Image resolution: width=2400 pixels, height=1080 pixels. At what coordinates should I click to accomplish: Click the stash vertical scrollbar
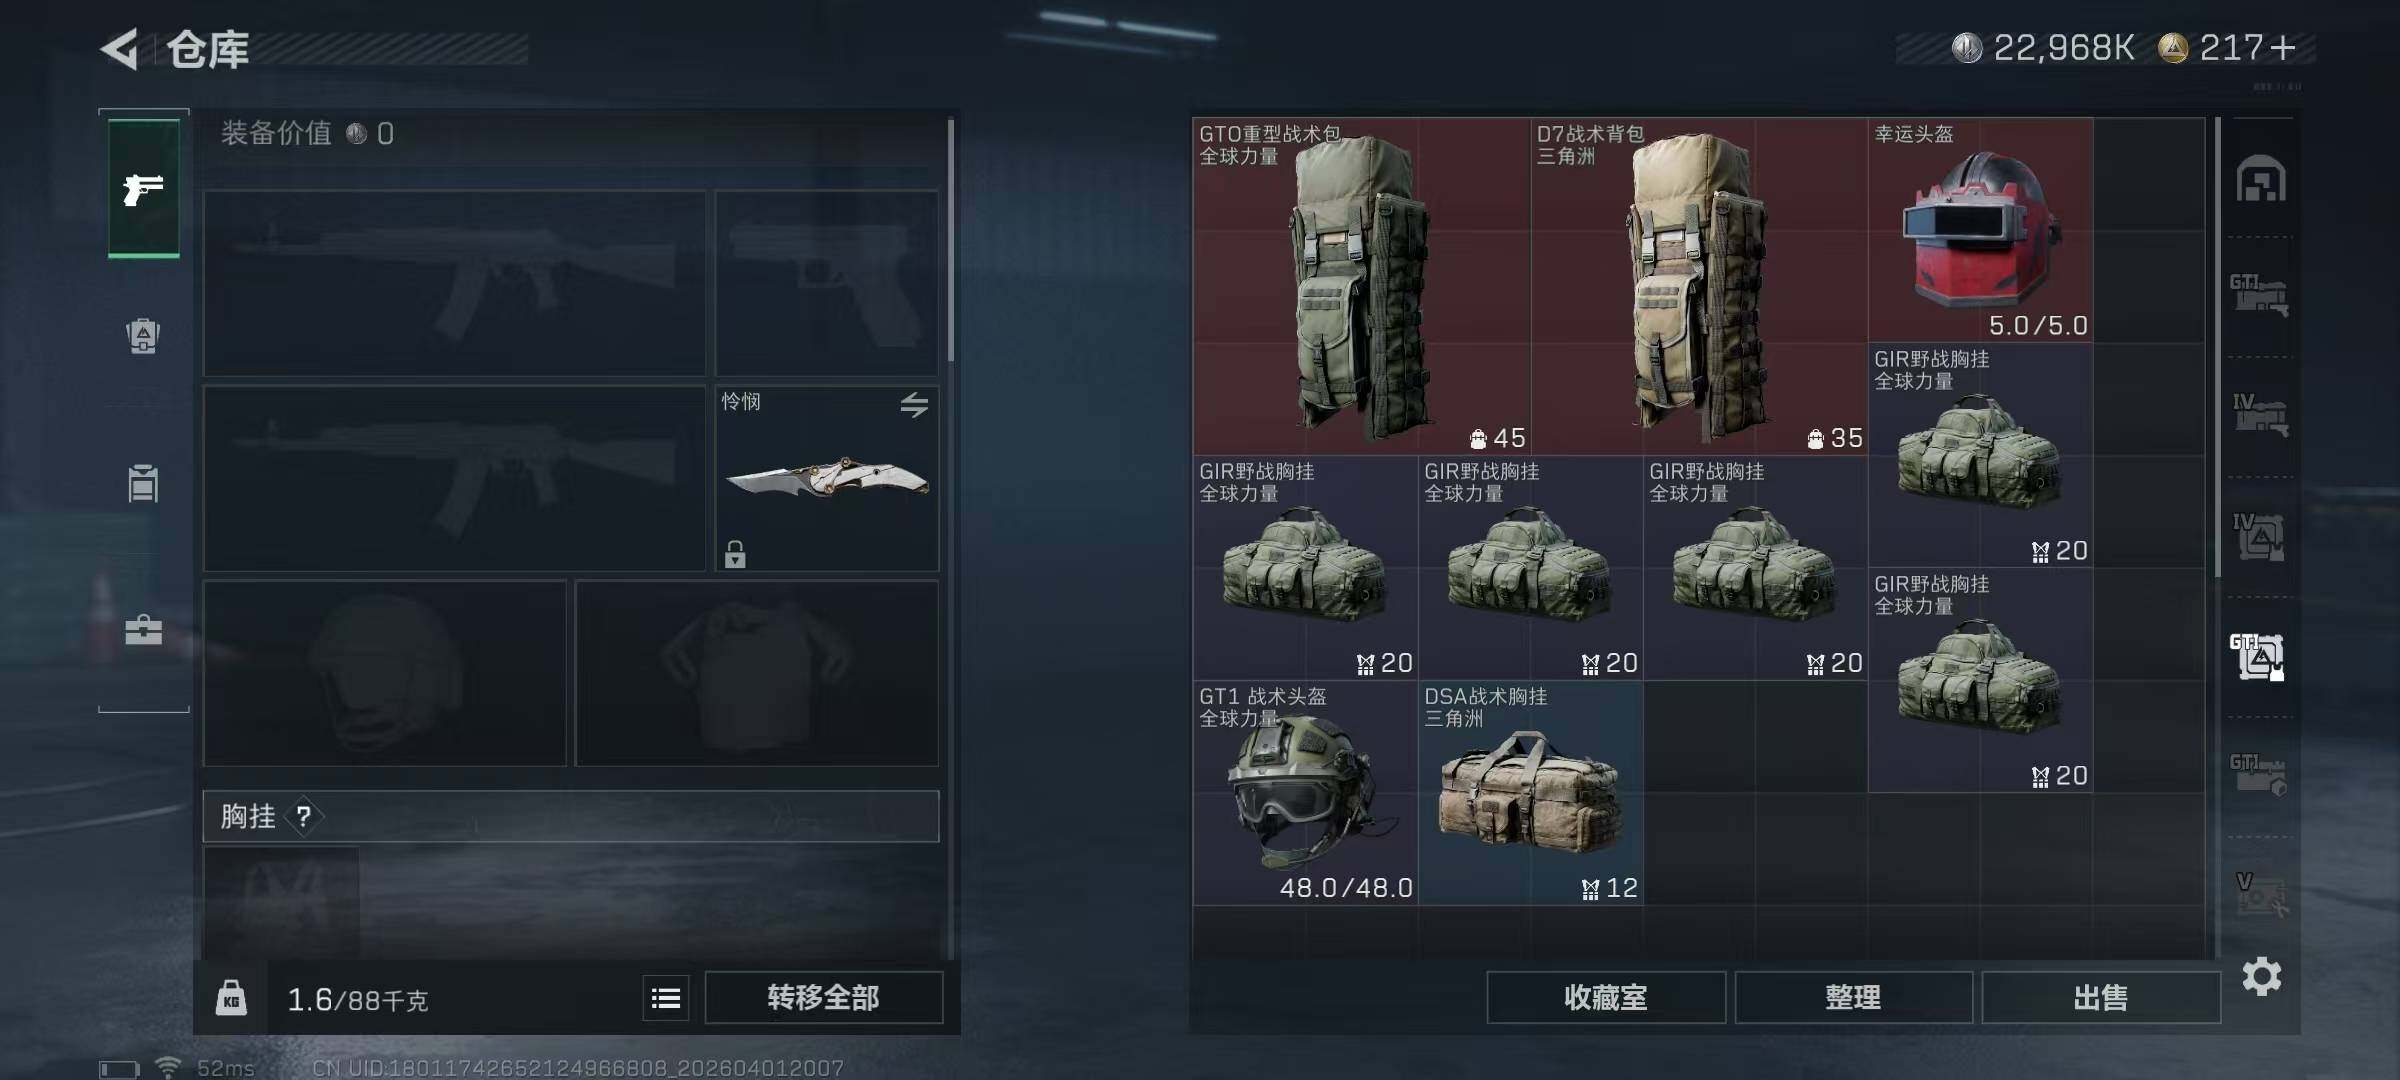coord(2217,347)
